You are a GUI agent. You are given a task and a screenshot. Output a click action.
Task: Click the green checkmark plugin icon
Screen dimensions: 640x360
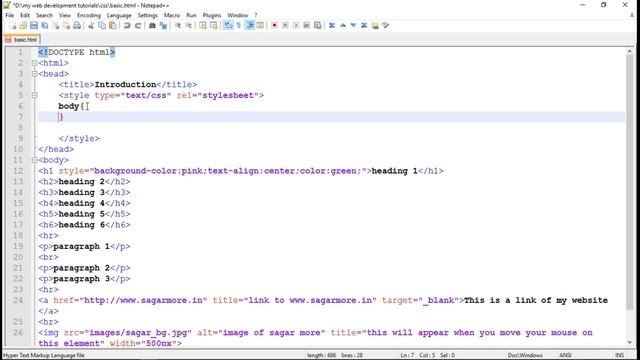point(386,26)
